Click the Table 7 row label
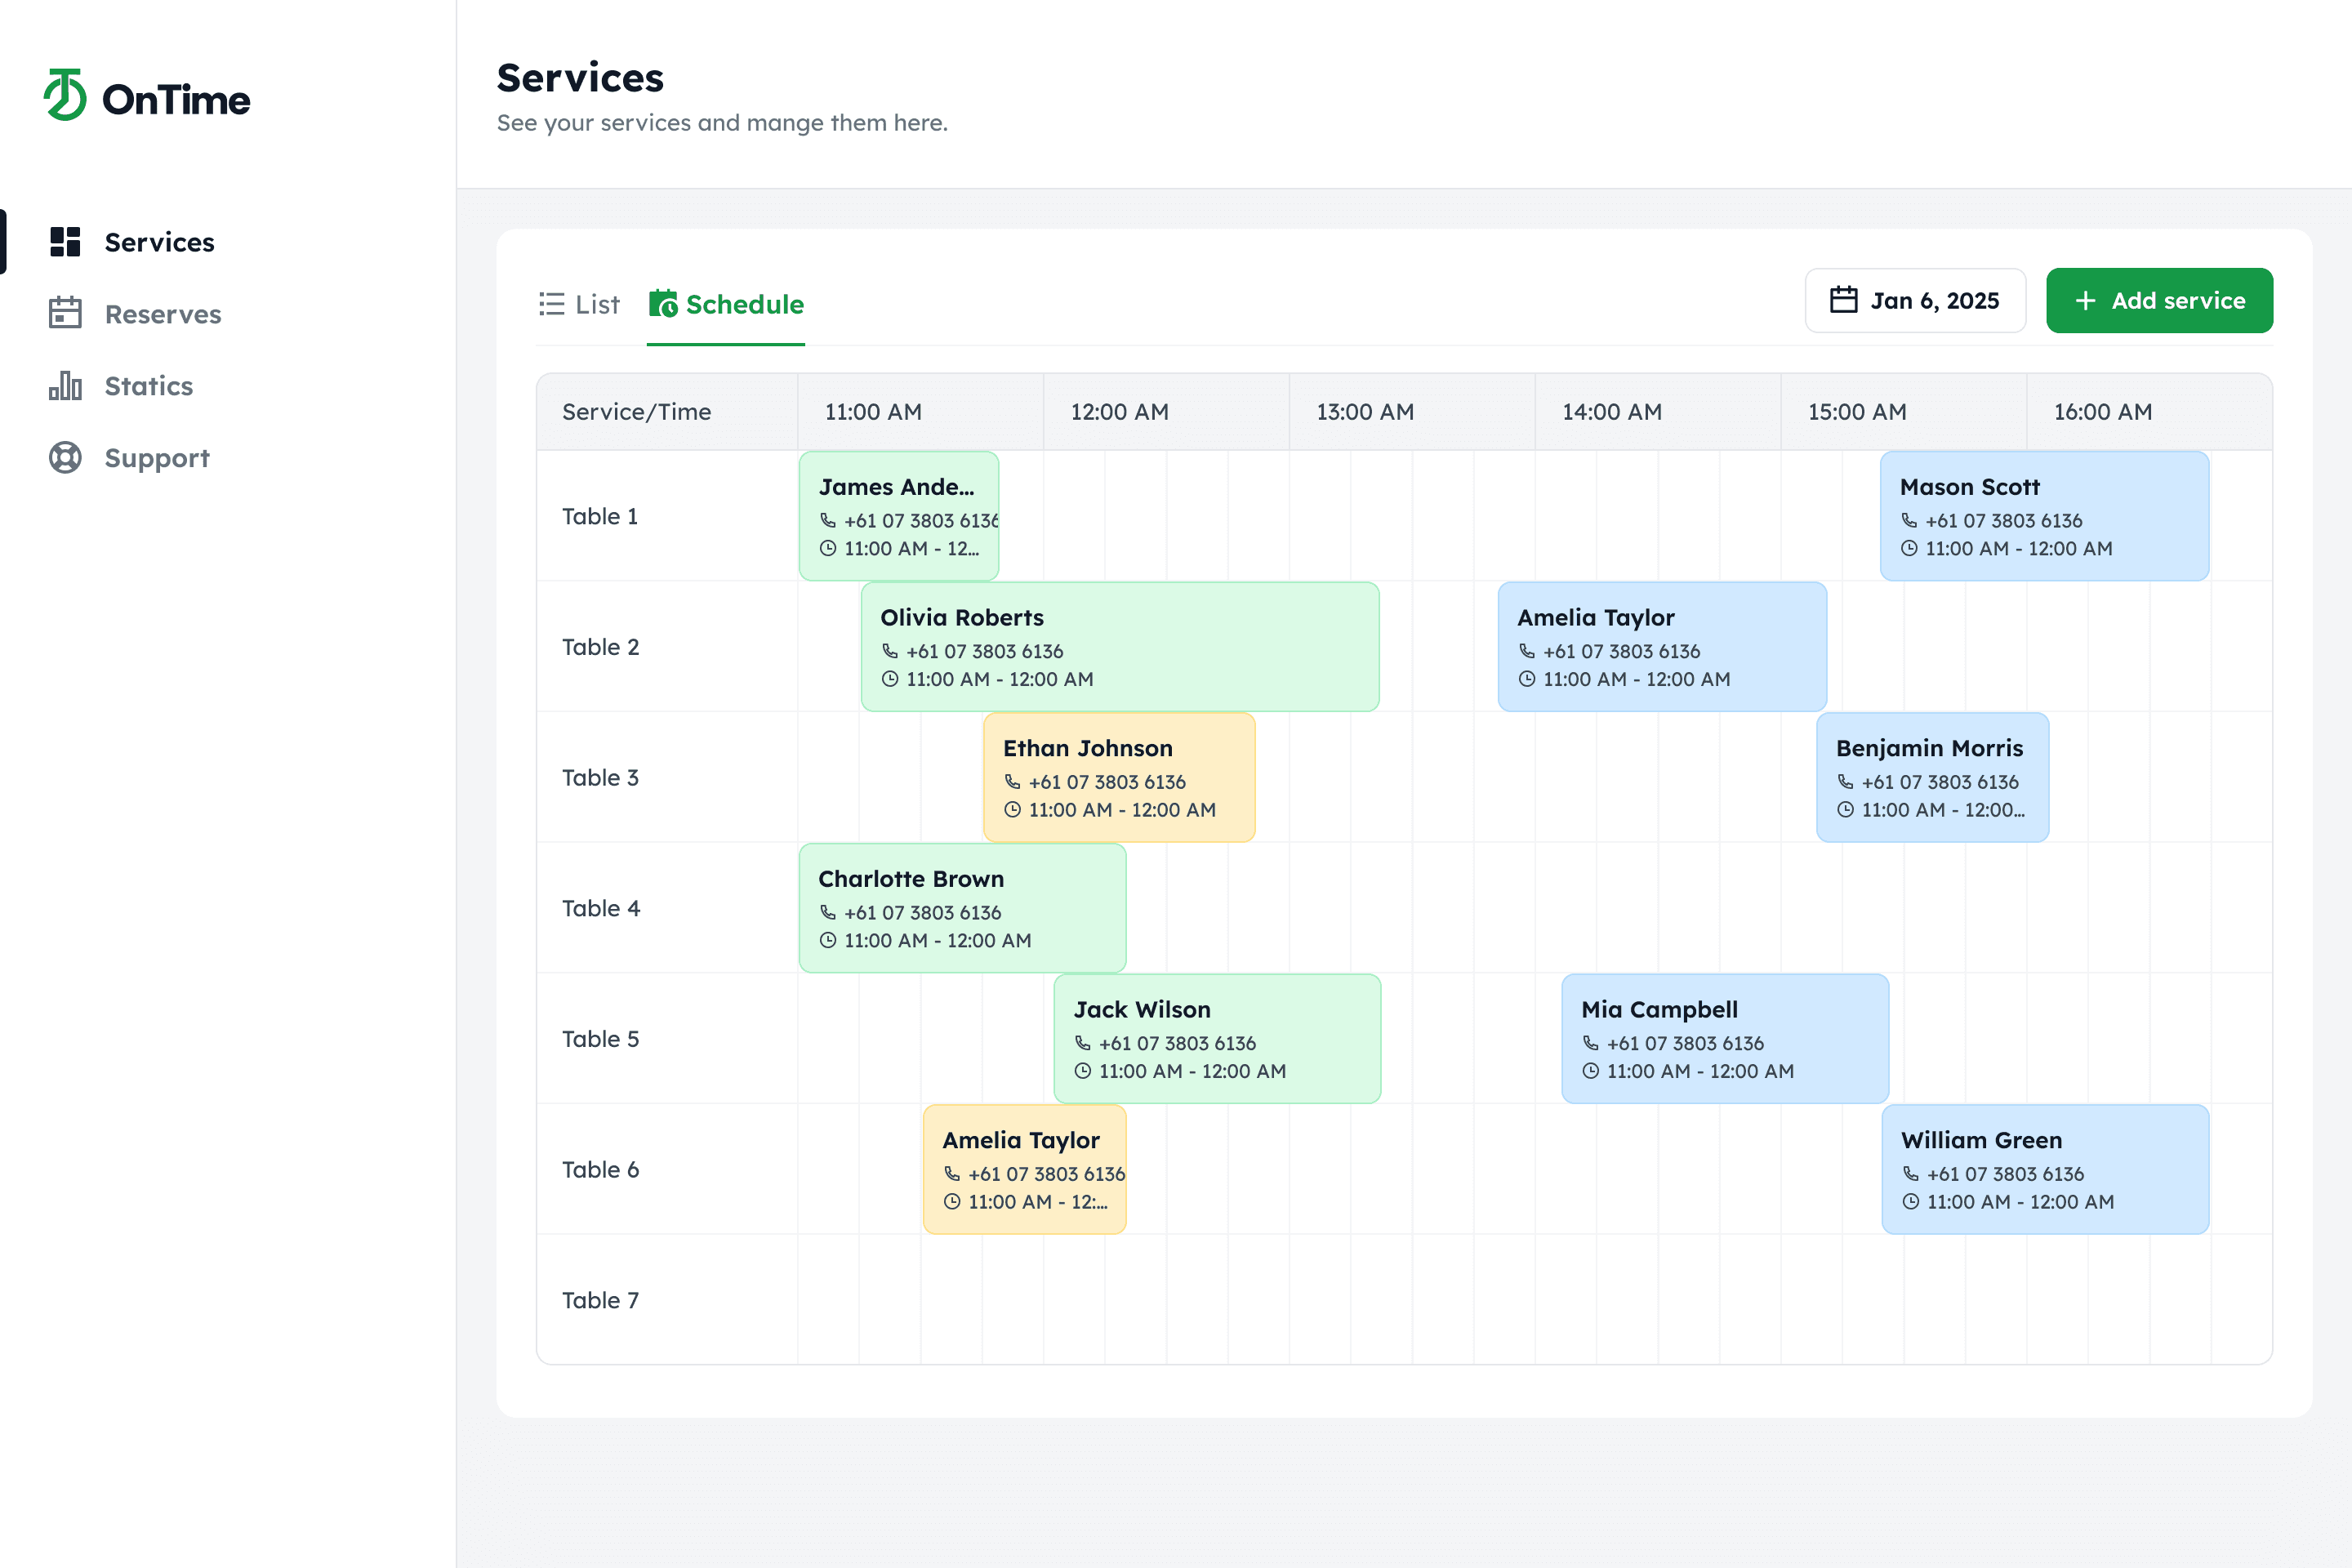2352x1568 pixels. (x=600, y=1300)
